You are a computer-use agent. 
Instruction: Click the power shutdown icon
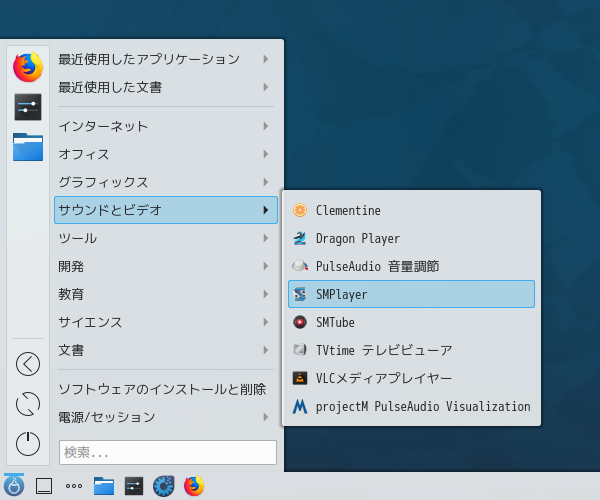pos(28,444)
